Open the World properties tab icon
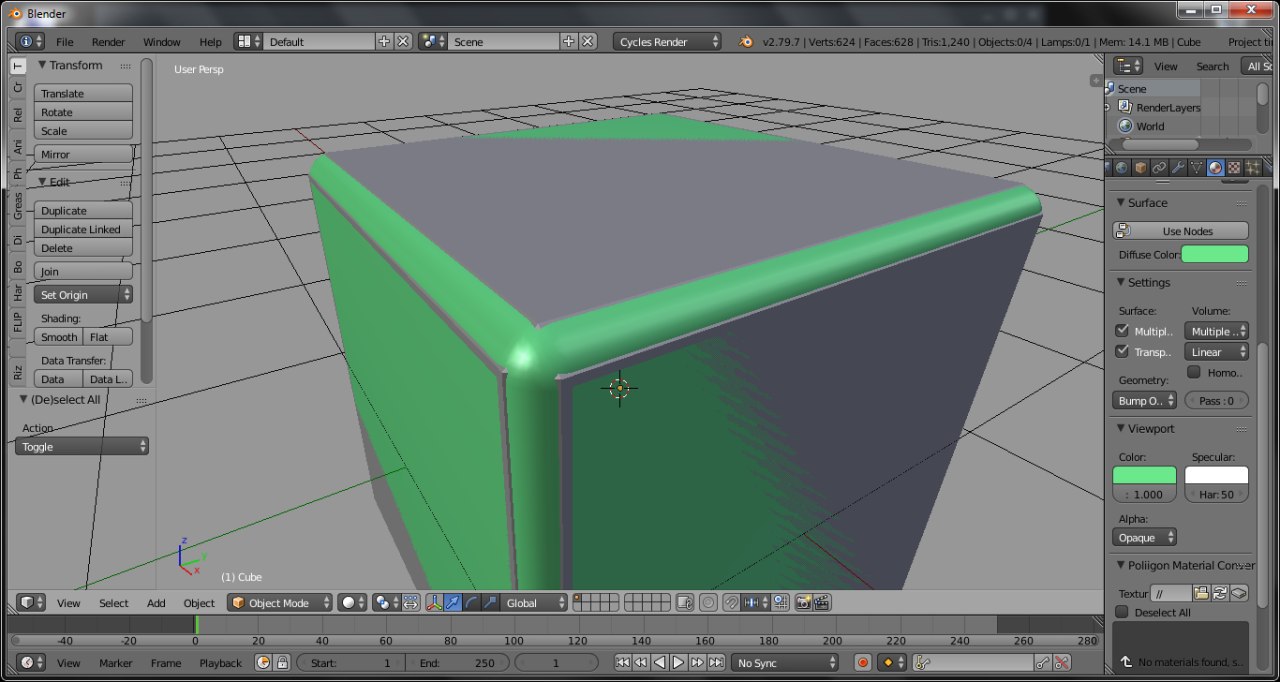1280x682 pixels. (1121, 168)
